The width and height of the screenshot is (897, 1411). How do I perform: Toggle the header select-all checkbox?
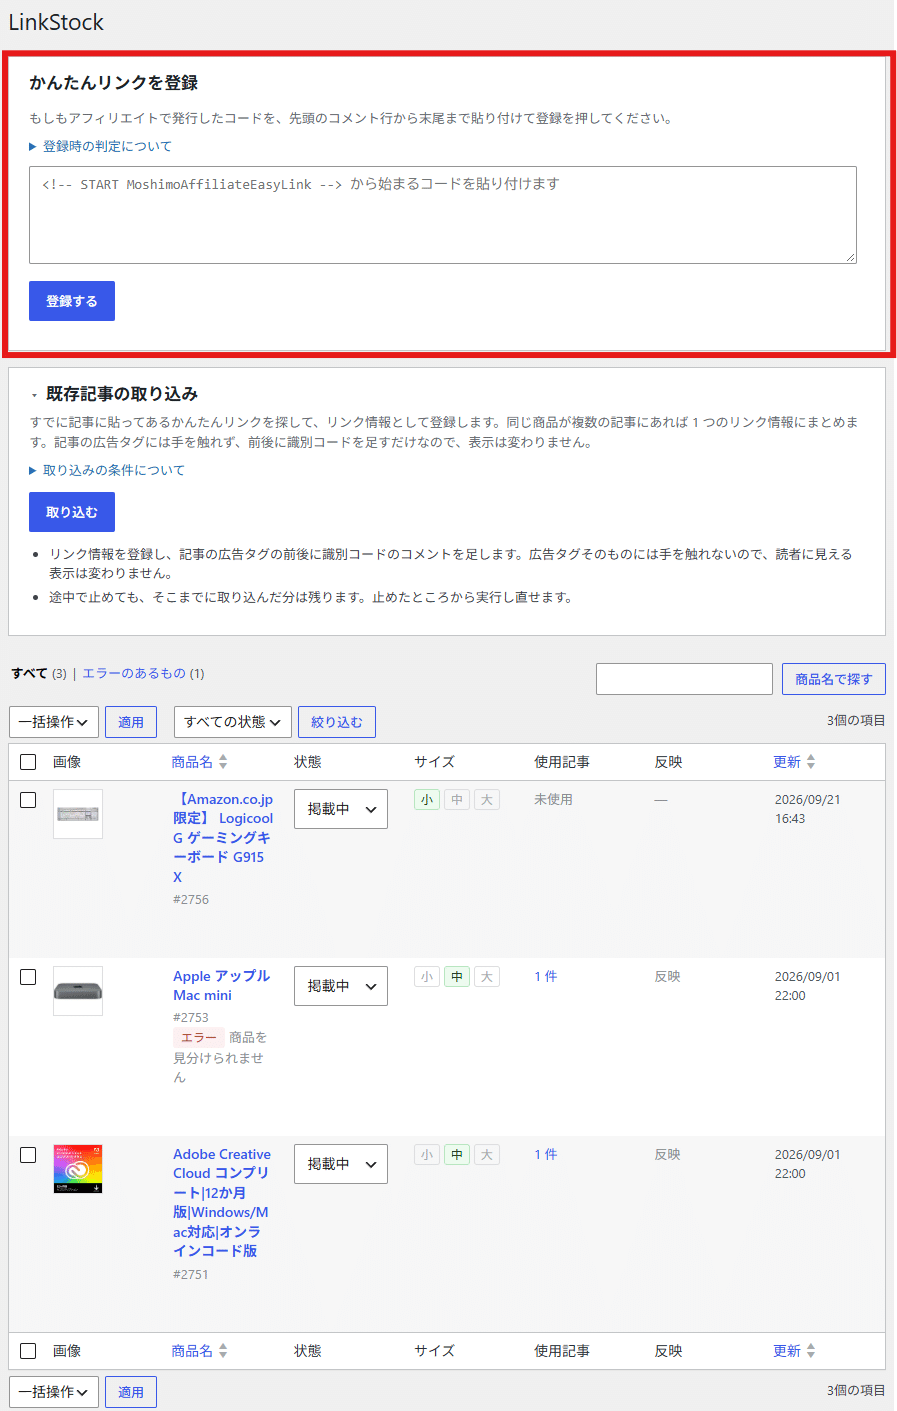[x=28, y=762]
